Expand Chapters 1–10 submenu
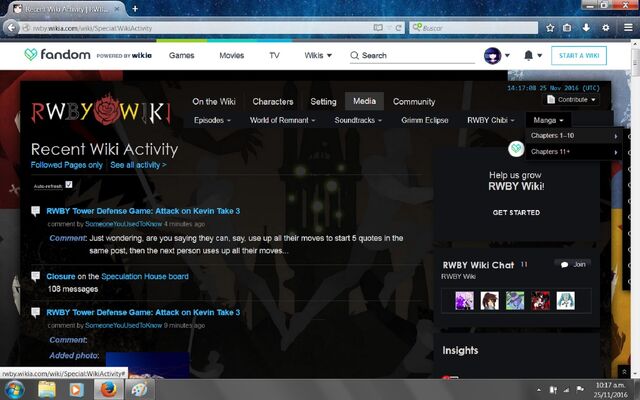Screen dimensions: 640x400 tap(574, 136)
